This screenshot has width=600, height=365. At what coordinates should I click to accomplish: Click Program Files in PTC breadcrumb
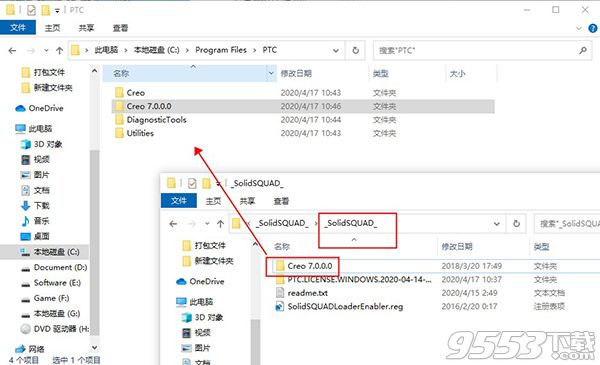[x=221, y=50]
